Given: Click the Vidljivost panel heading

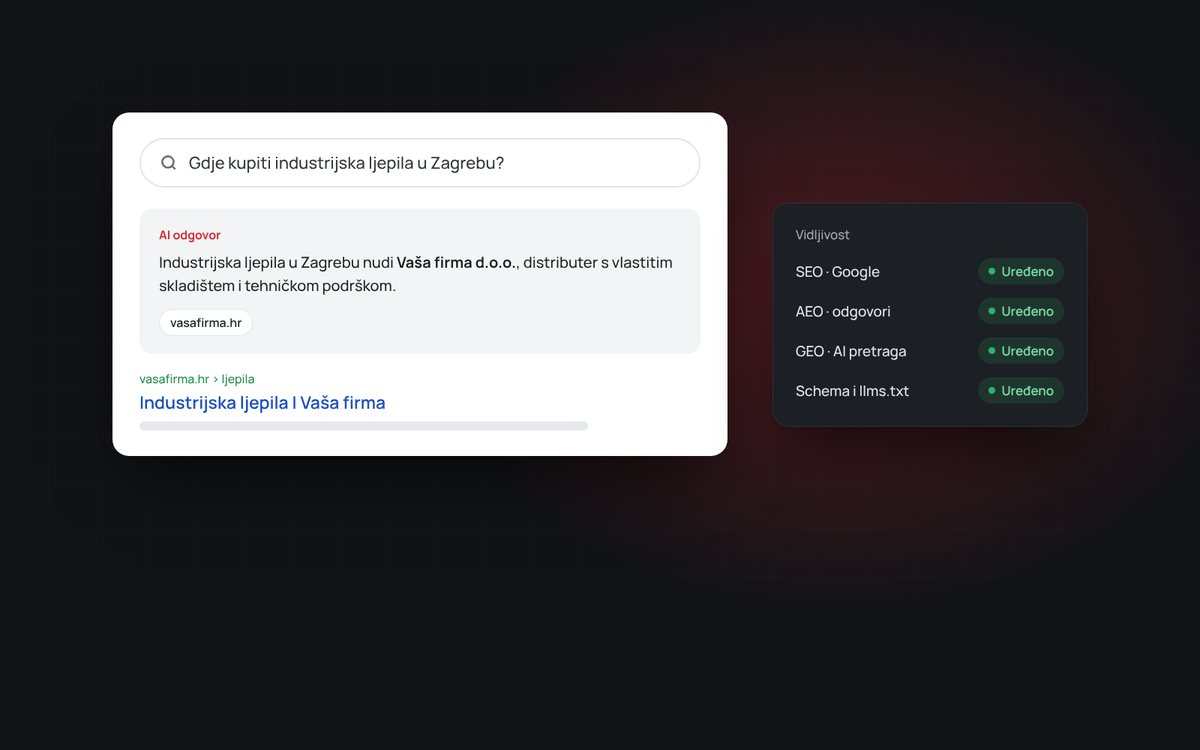Looking at the screenshot, I should [823, 235].
